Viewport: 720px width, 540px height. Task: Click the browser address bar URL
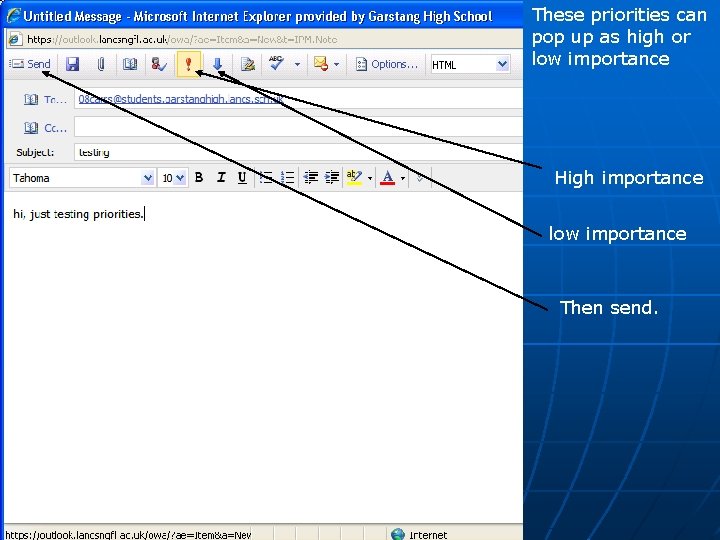click(182, 39)
